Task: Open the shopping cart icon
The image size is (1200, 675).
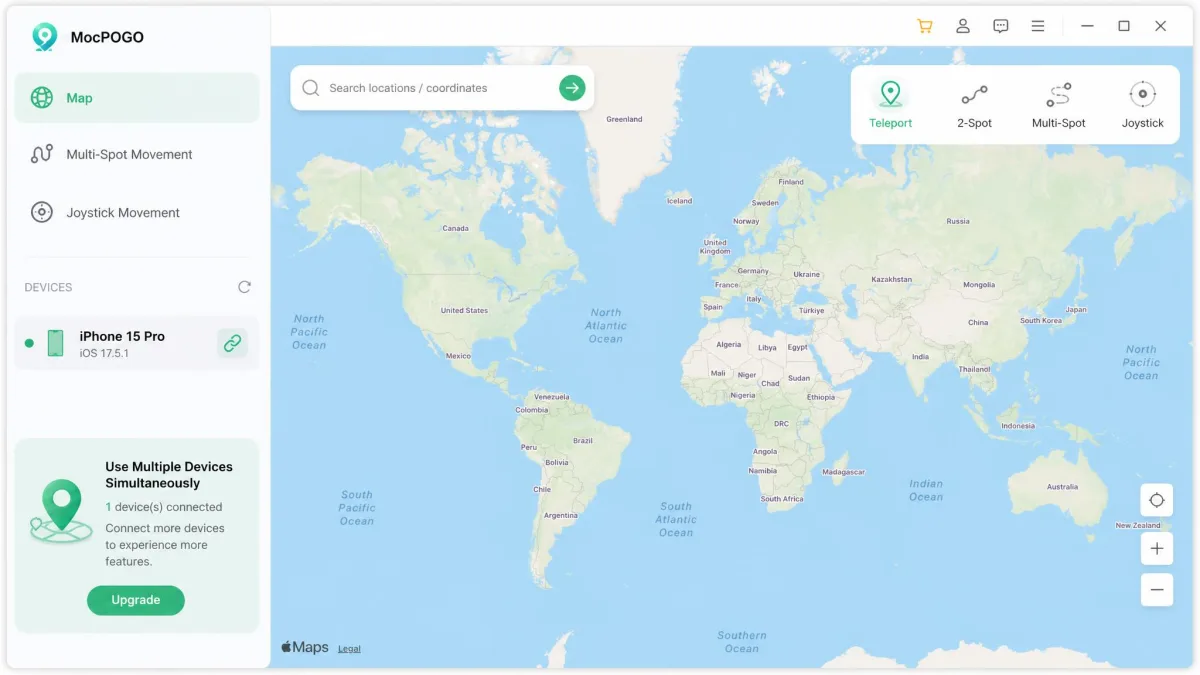Action: [925, 26]
